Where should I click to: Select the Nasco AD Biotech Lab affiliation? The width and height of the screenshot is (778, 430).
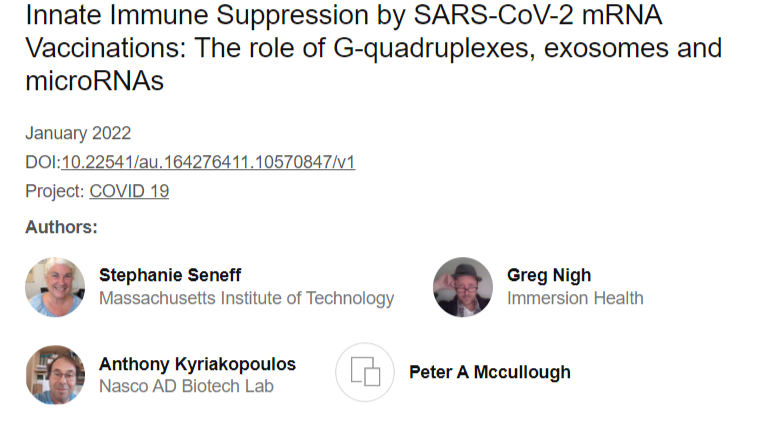pyautogui.click(x=186, y=386)
